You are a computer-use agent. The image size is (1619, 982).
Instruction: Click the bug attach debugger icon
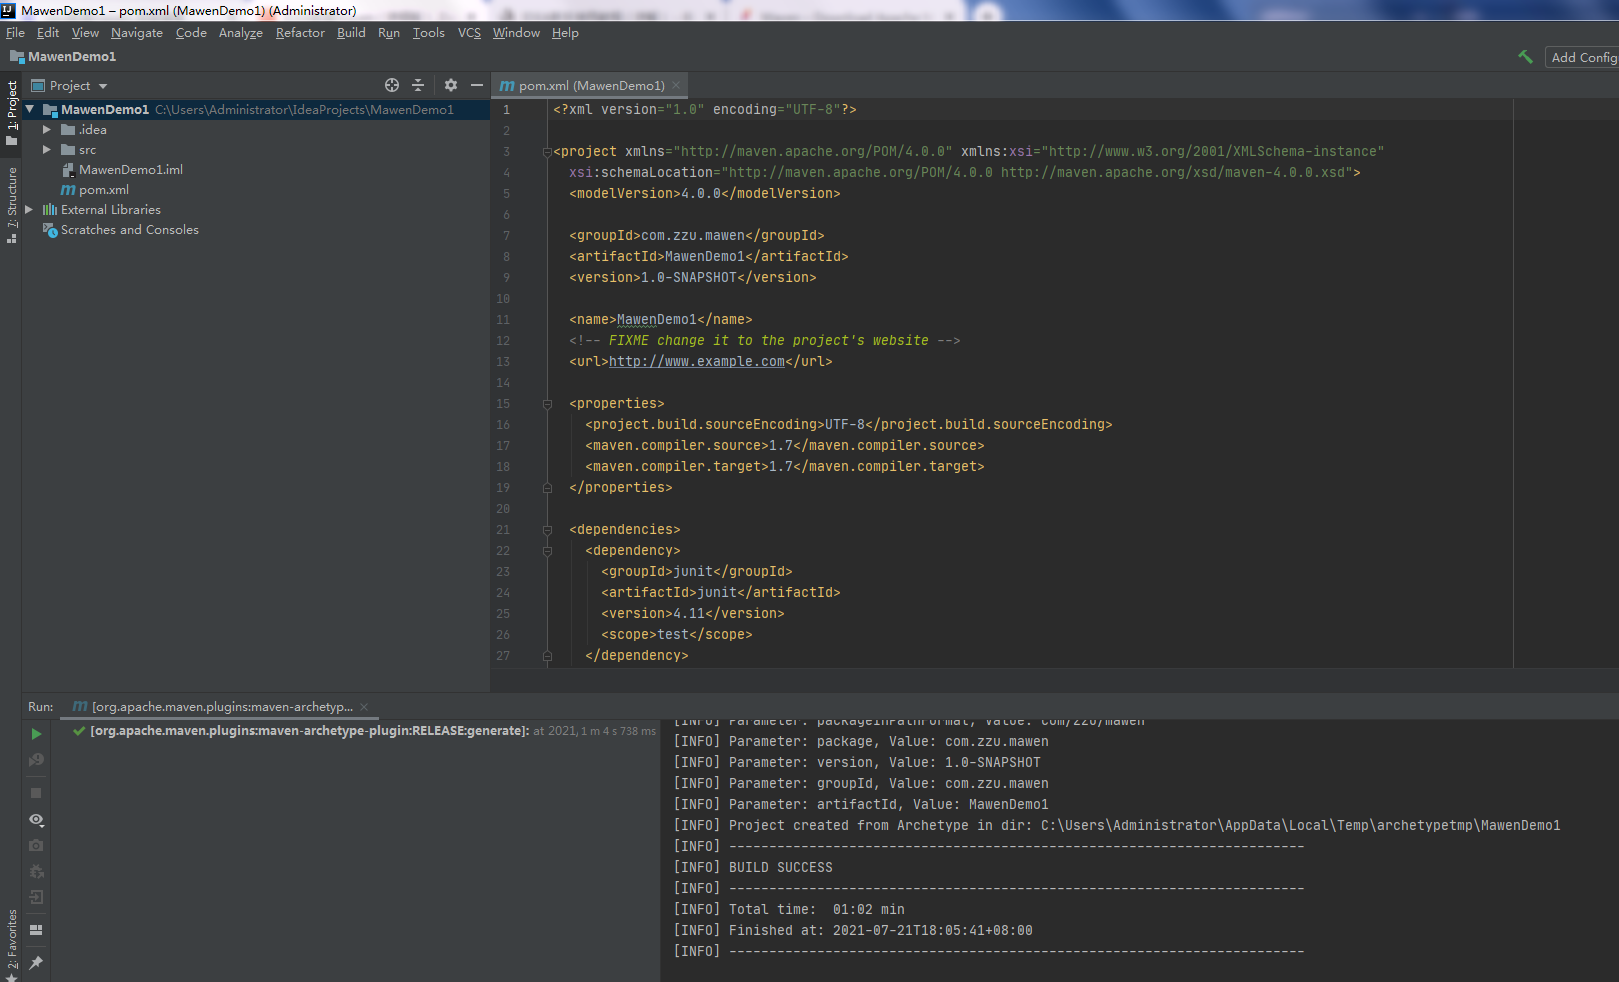coord(36,871)
